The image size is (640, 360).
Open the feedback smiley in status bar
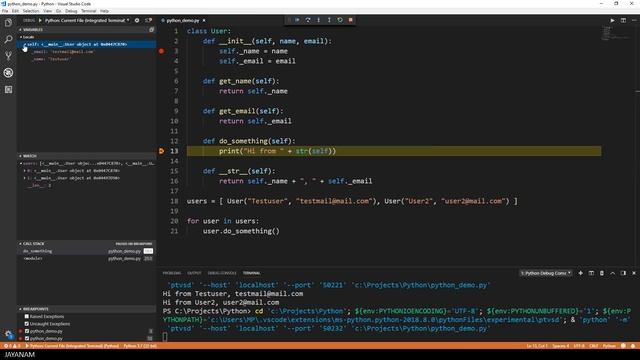pyautogui.click(x=623, y=346)
